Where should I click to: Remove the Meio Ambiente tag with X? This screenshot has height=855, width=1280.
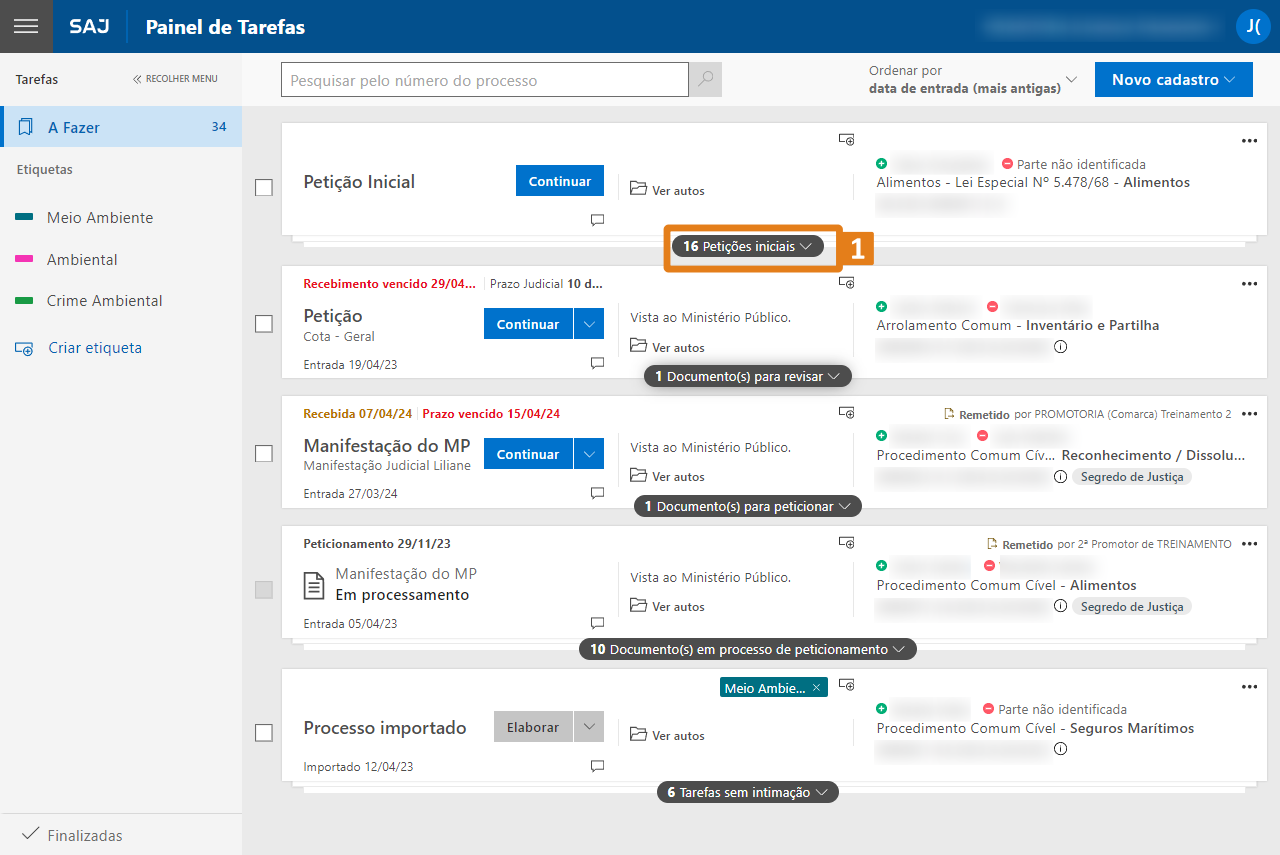816,688
